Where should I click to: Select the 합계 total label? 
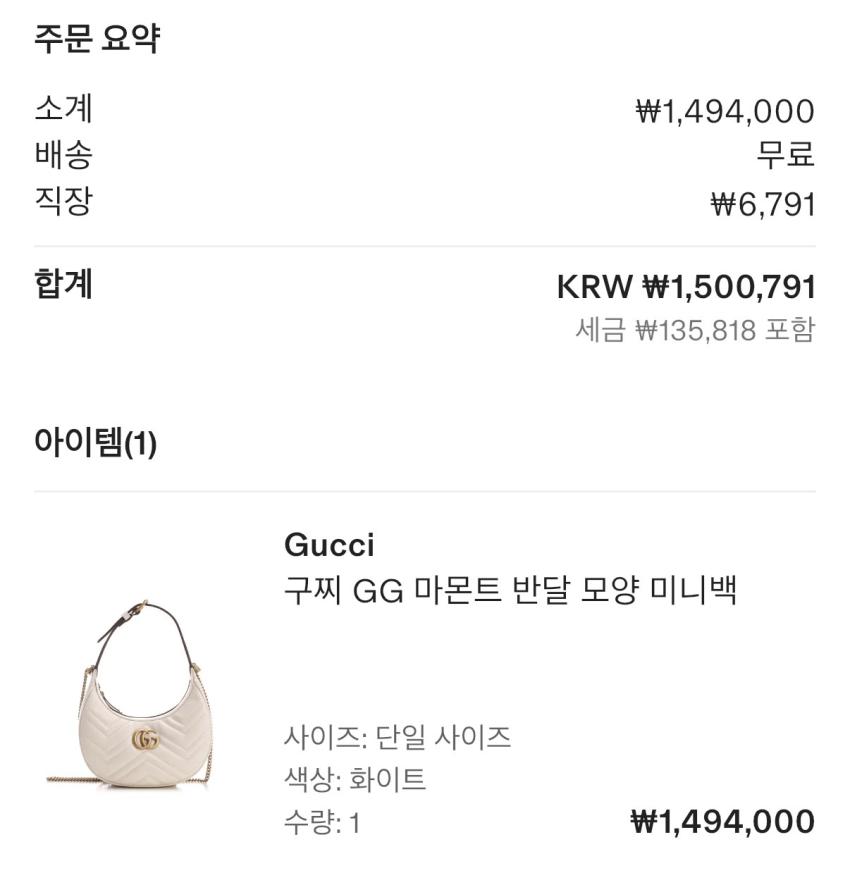coord(63,285)
